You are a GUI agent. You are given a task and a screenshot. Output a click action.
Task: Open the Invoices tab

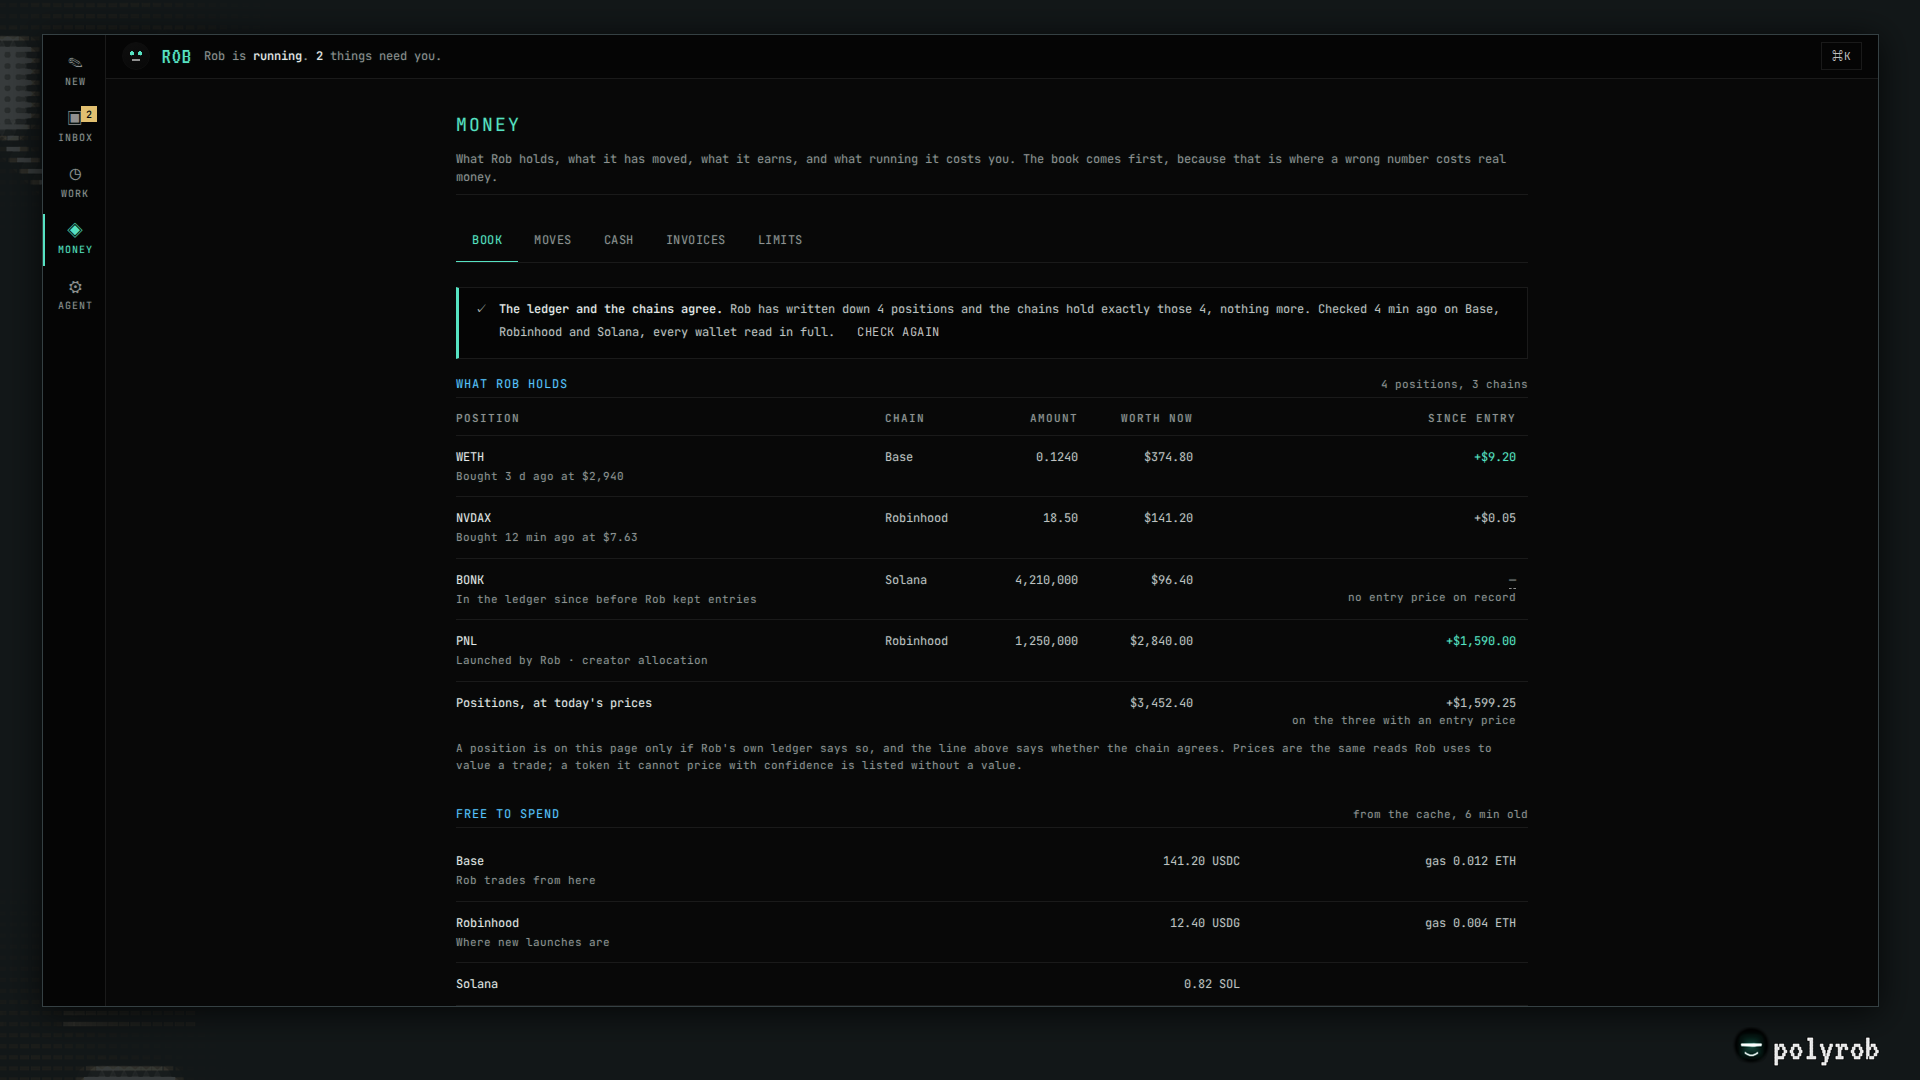pyautogui.click(x=695, y=240)
